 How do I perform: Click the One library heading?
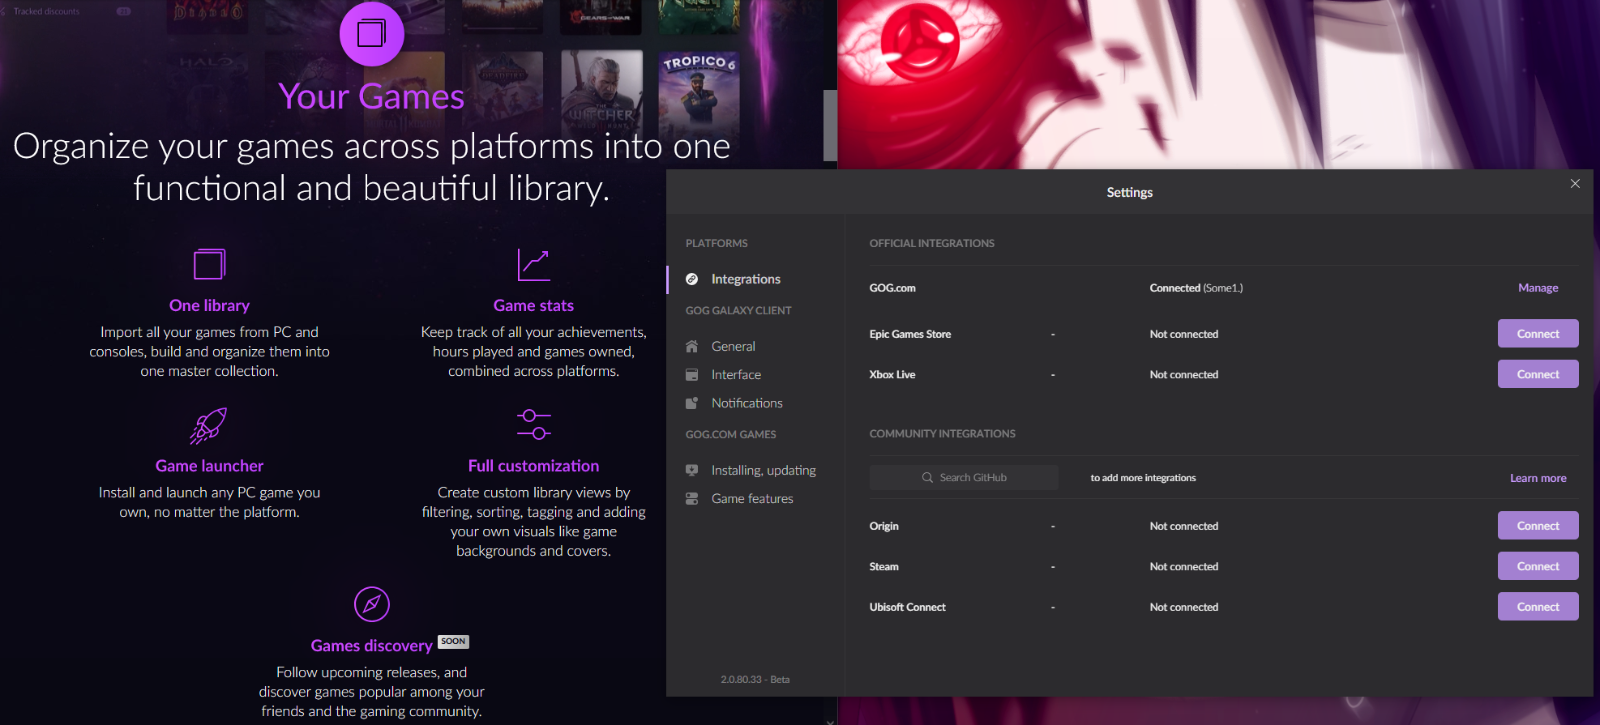(209, 306)
